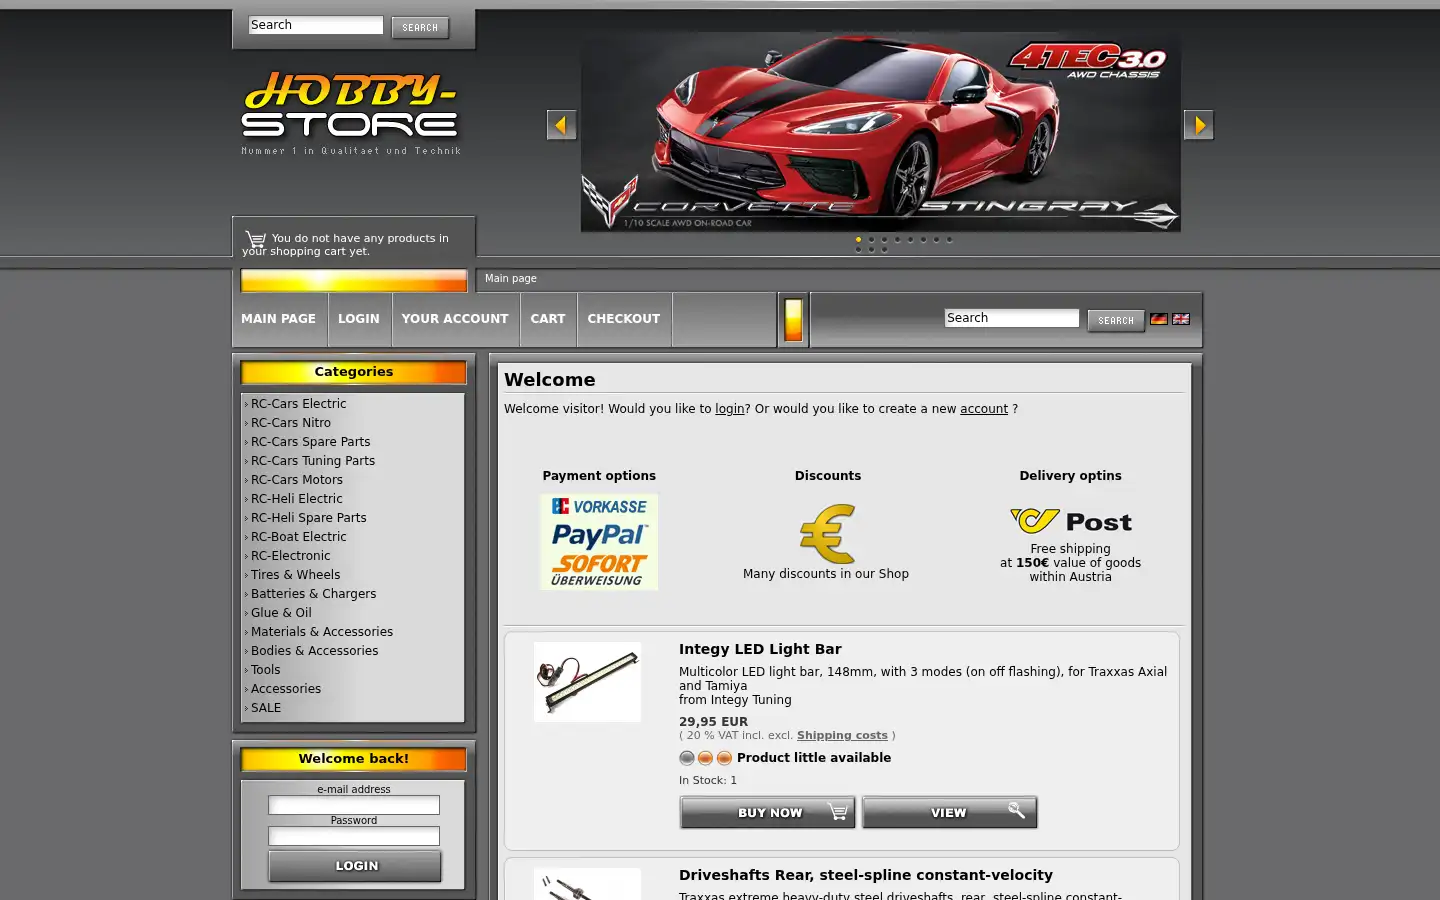Screen dimensions: 1440x900
Task: Click the top header search field
Action: [316, 25]
